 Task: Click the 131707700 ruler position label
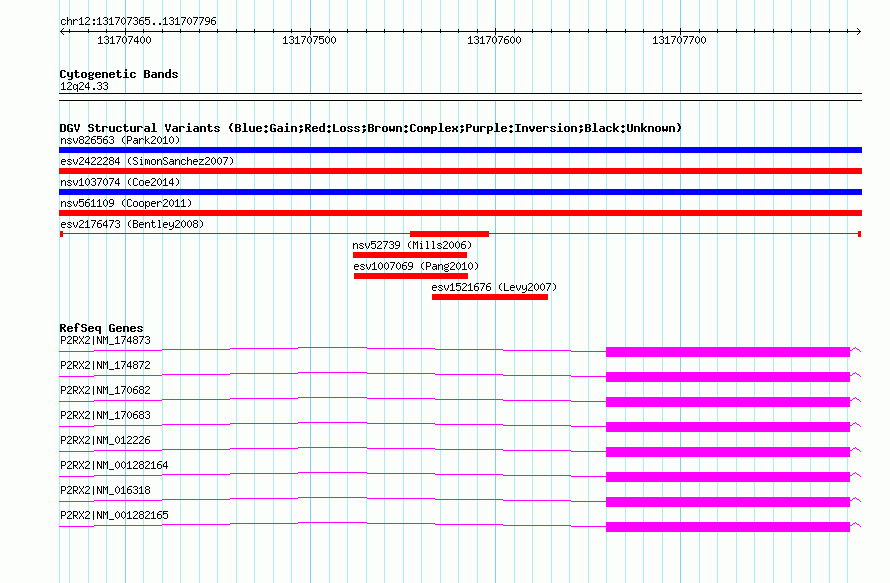679,40
